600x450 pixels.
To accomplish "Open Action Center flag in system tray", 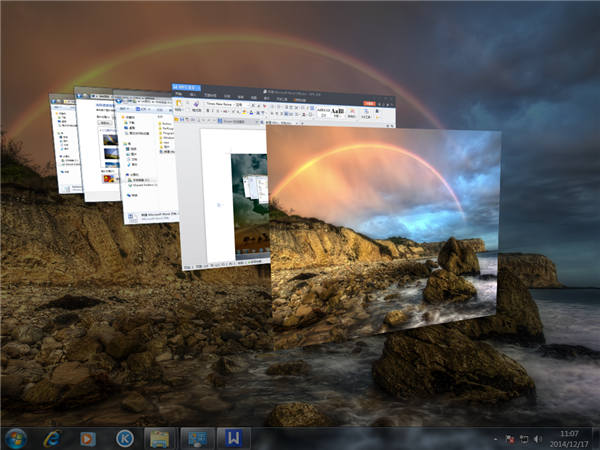I will pos(509,438).
